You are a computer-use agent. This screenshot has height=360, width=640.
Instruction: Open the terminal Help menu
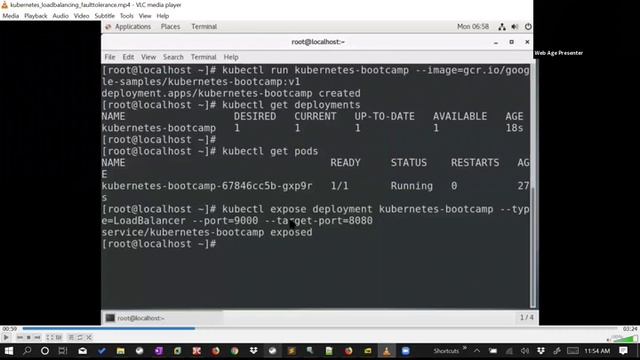(x=231, y=57)
